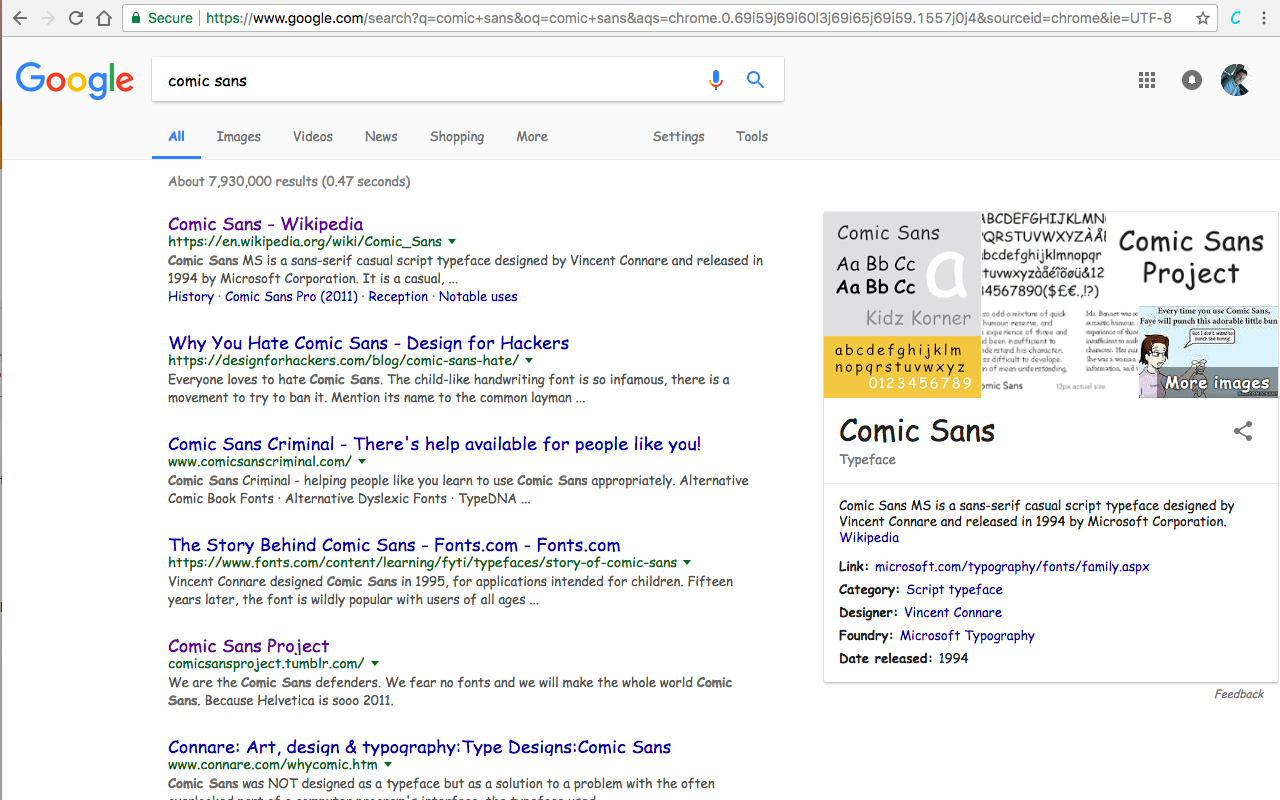Select the All results tab

[176, 137]
